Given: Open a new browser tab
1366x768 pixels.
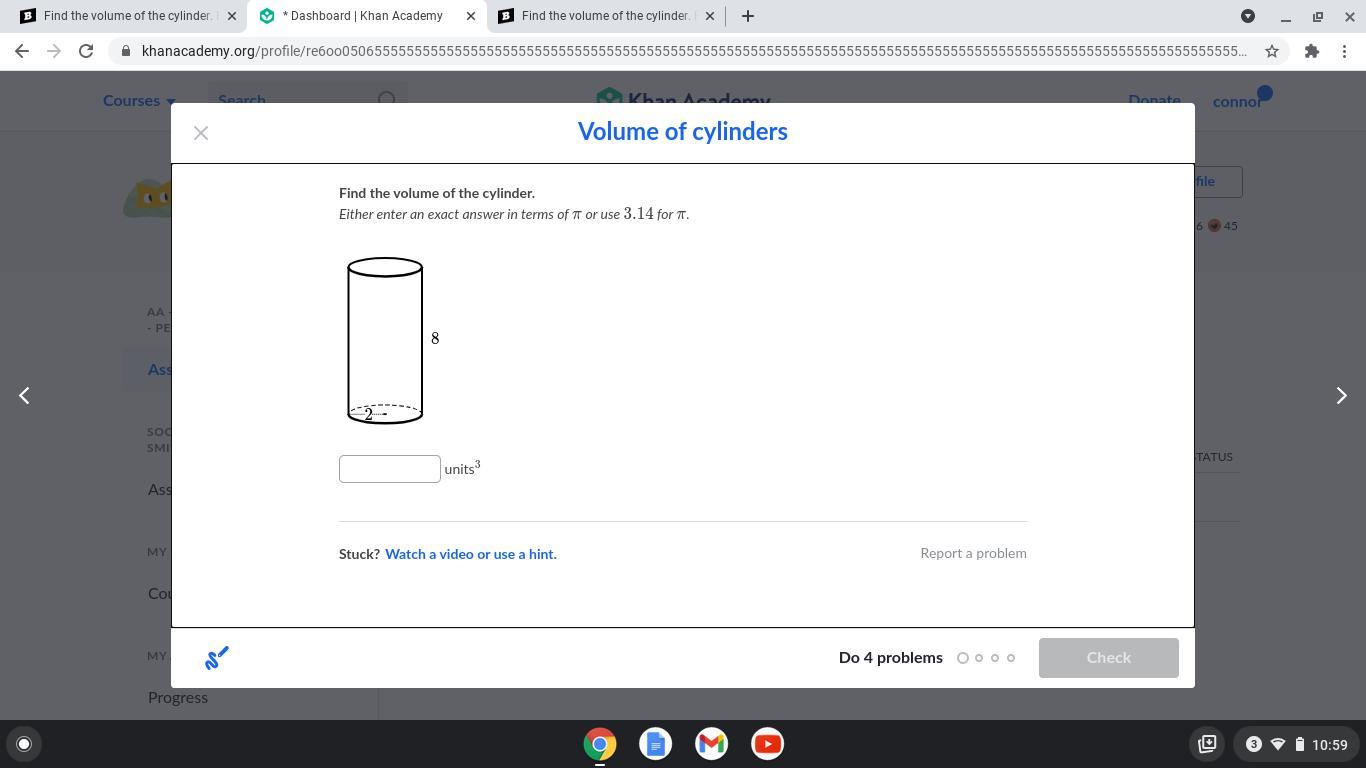Looking at the screenshot, I should click(x=747, y=16).
